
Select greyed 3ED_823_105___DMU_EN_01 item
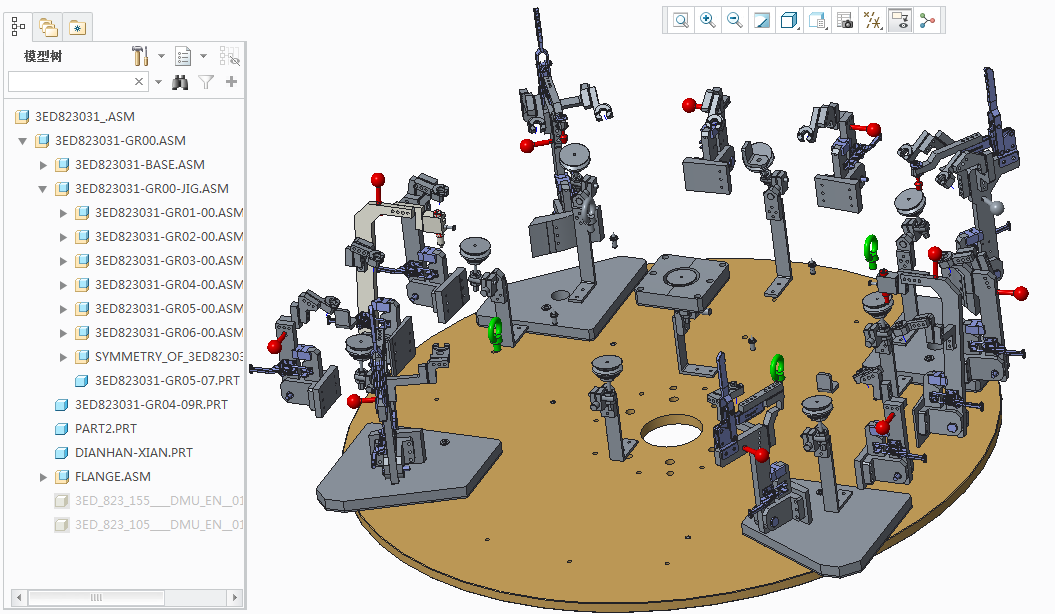159,525
